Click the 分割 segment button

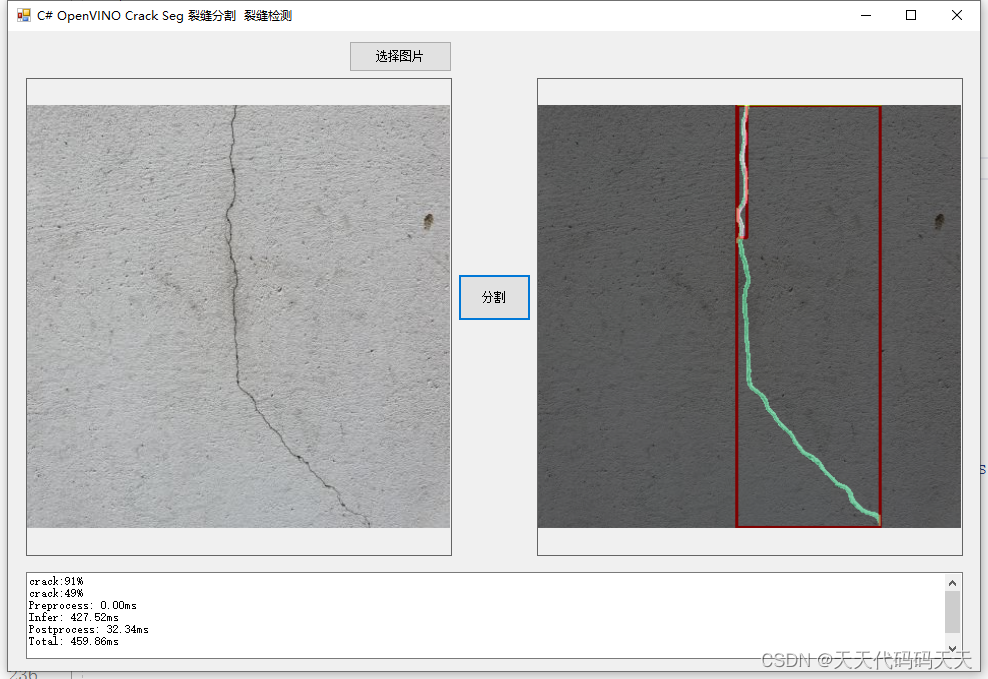pyautogui.click(x=494, y=297)
